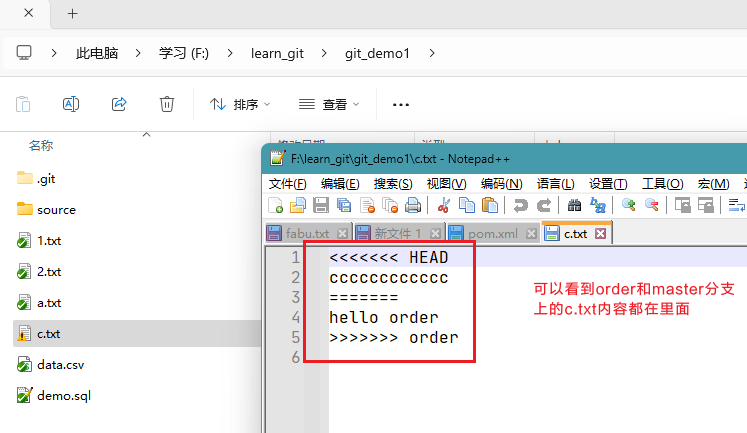Cut selection with the scissors icon
The image size is (747, 433).
(x=444, y=205)
